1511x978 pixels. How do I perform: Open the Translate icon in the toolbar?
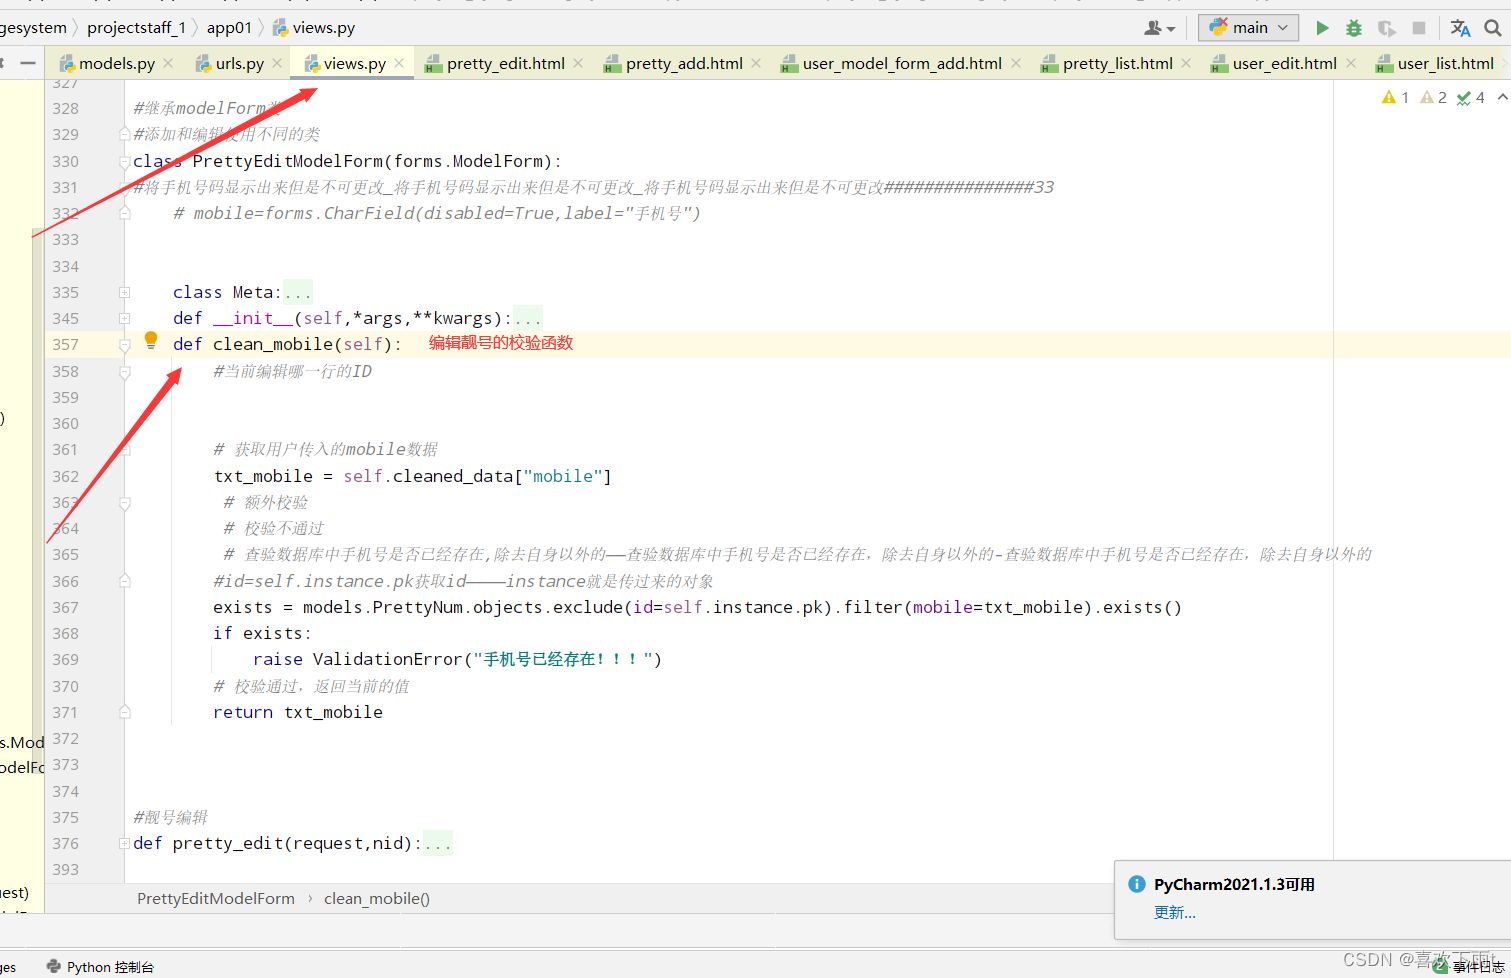[1460, 28]
